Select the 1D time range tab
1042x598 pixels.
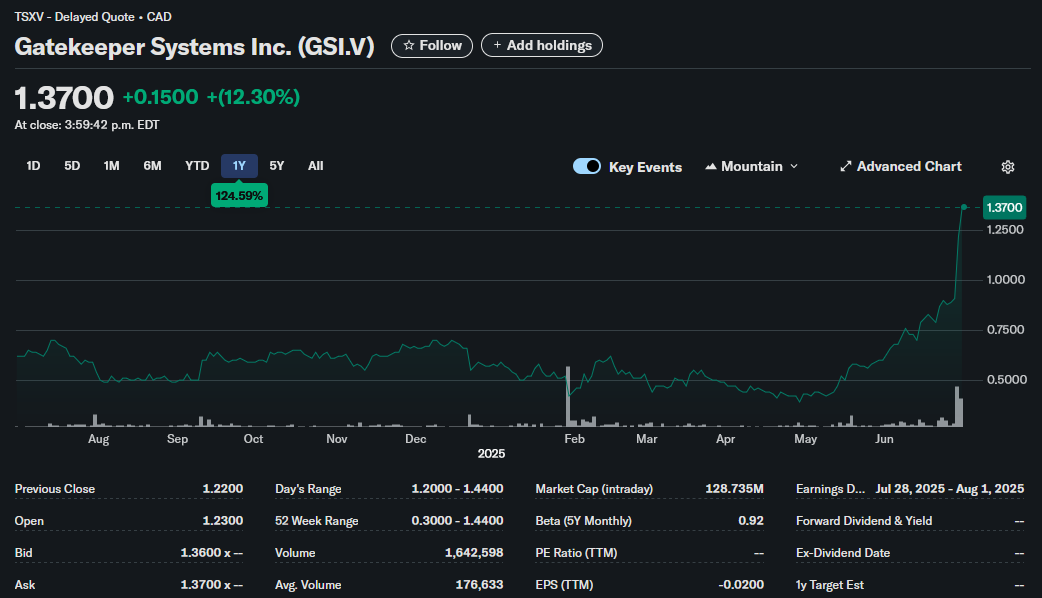[x=33, y=166]
